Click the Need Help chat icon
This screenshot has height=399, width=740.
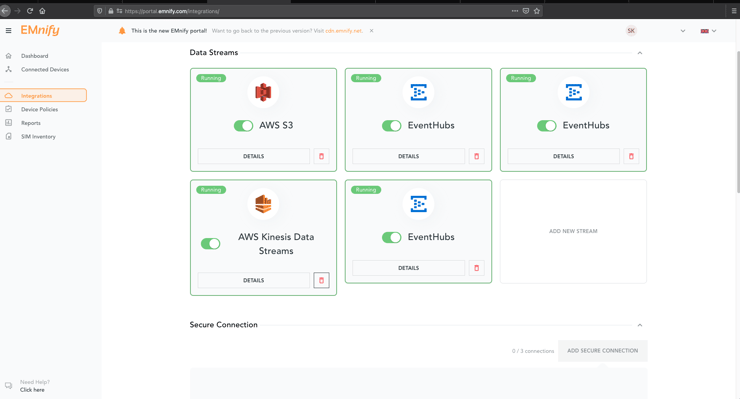point(8,385)
